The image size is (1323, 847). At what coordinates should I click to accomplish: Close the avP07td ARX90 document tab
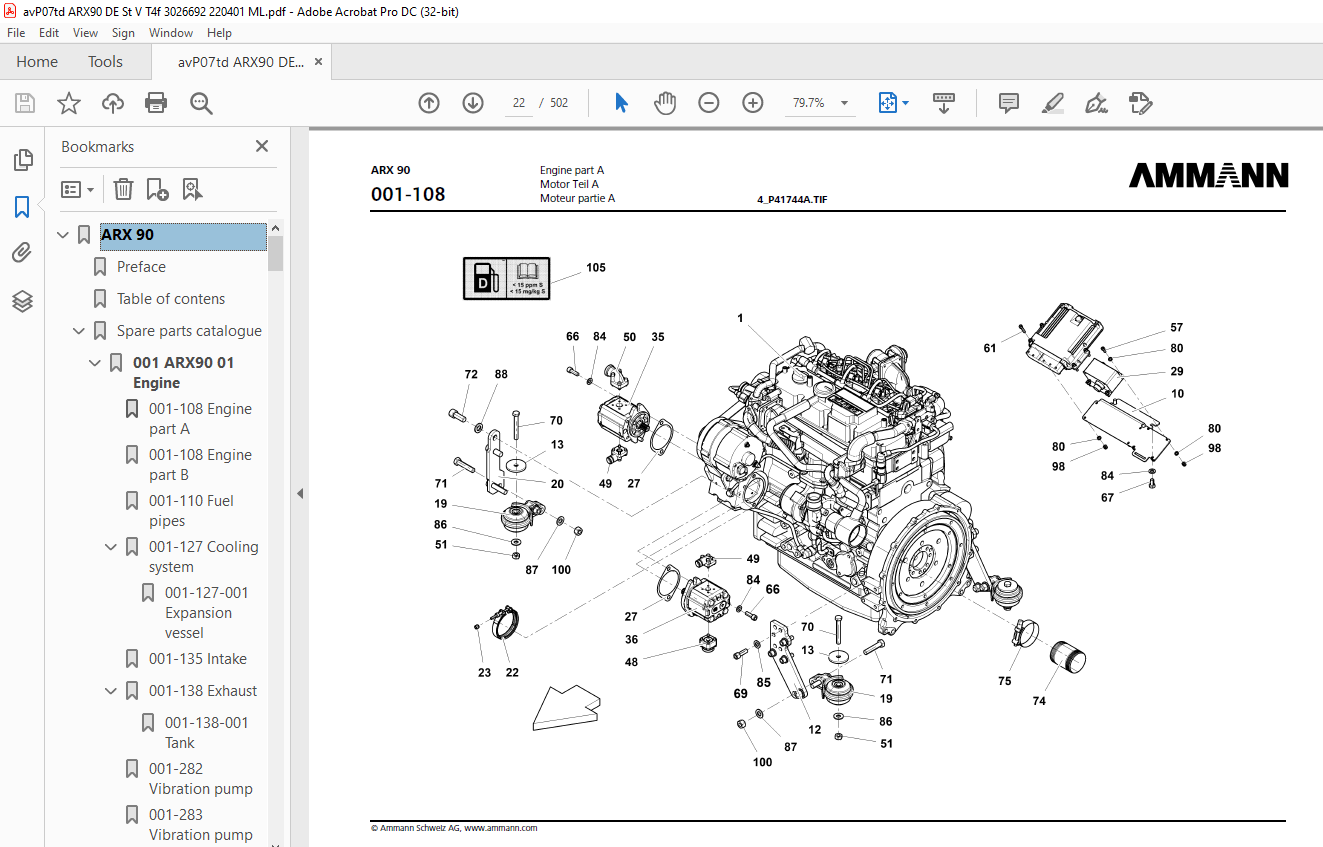[318, 62]
